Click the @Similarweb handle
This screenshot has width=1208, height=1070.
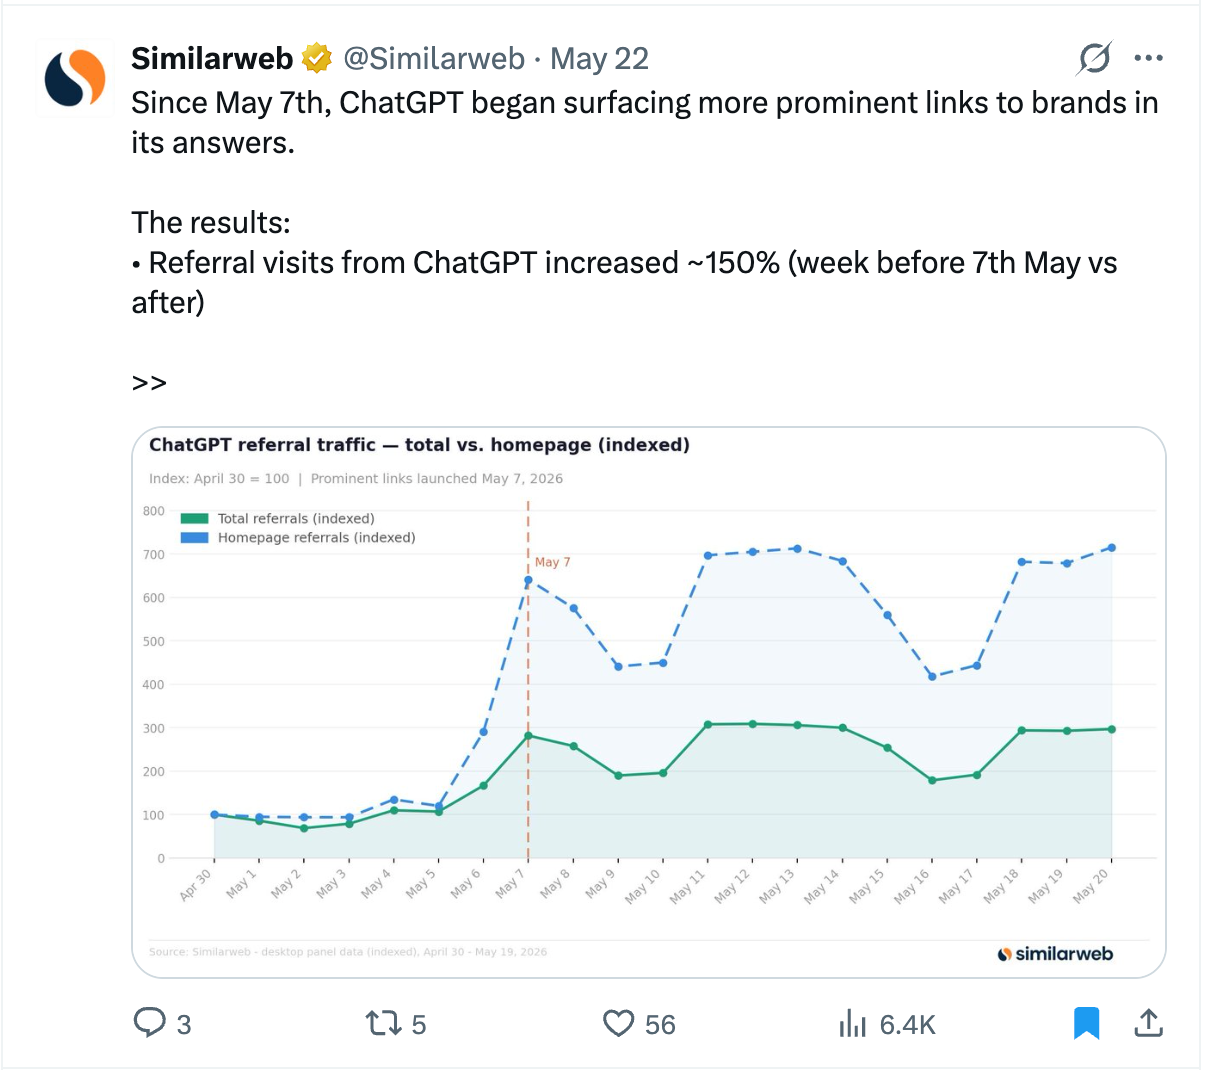[434, 59]
